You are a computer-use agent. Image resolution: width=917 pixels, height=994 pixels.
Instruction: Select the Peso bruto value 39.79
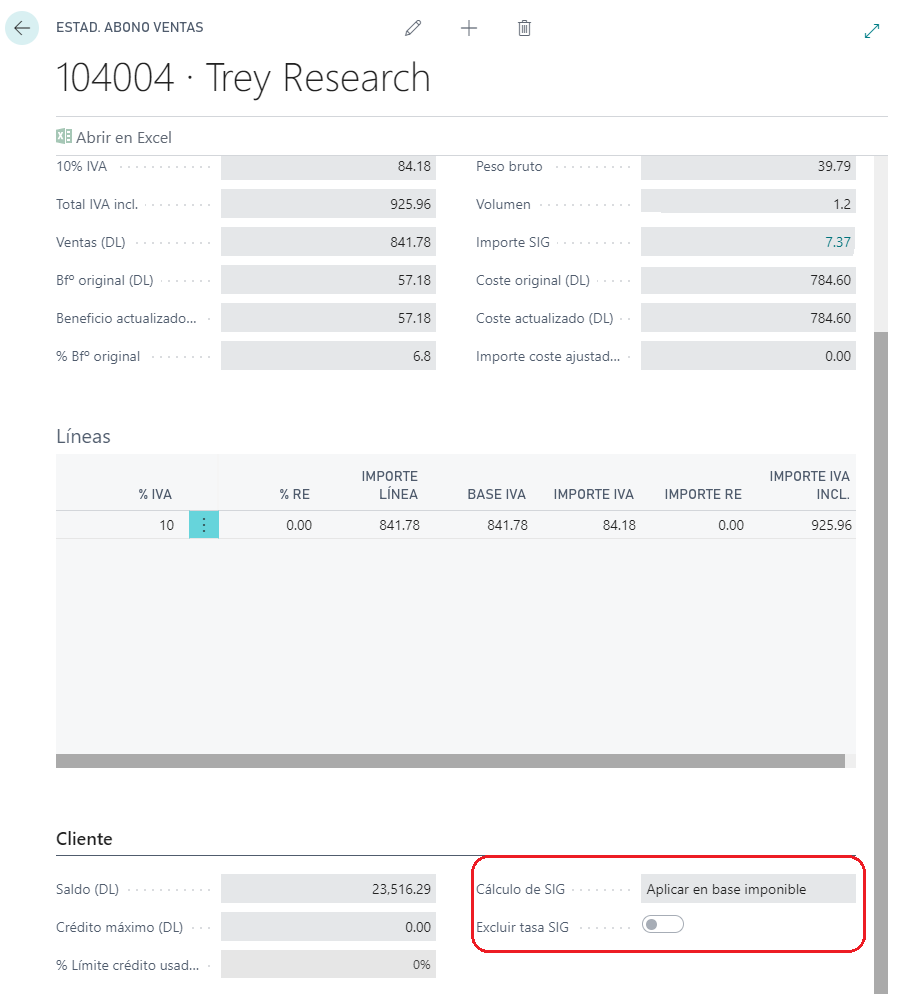click(748, 166)
